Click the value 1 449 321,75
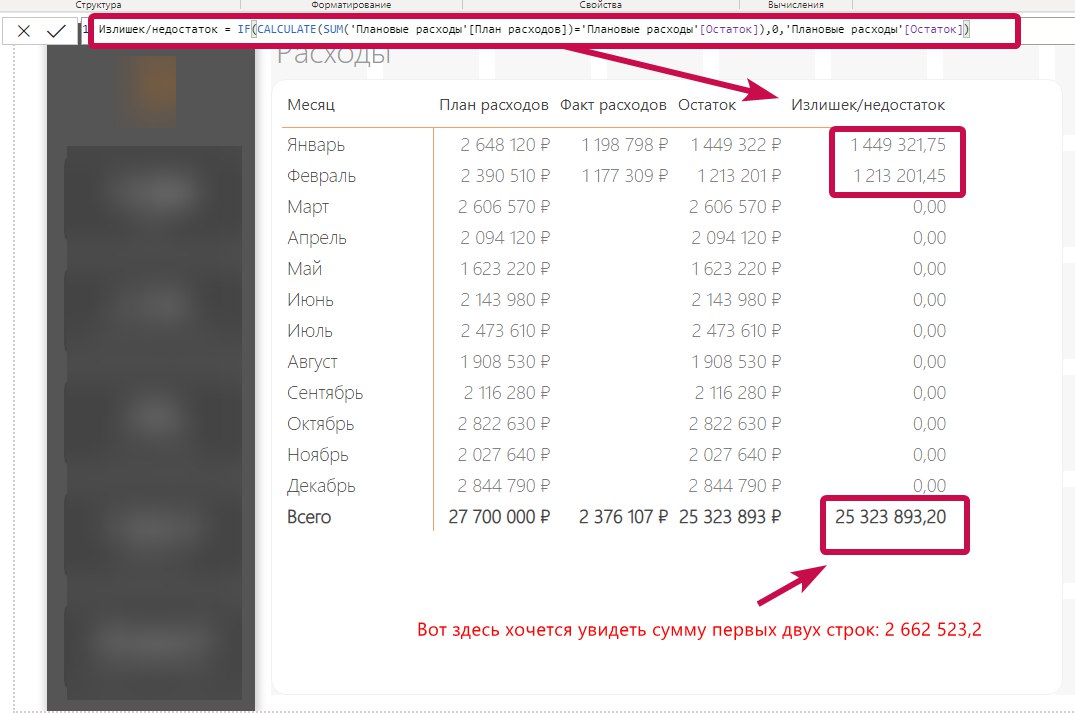Image resolution: width=1075 pixels, height=713 pixels. [898, 145]
